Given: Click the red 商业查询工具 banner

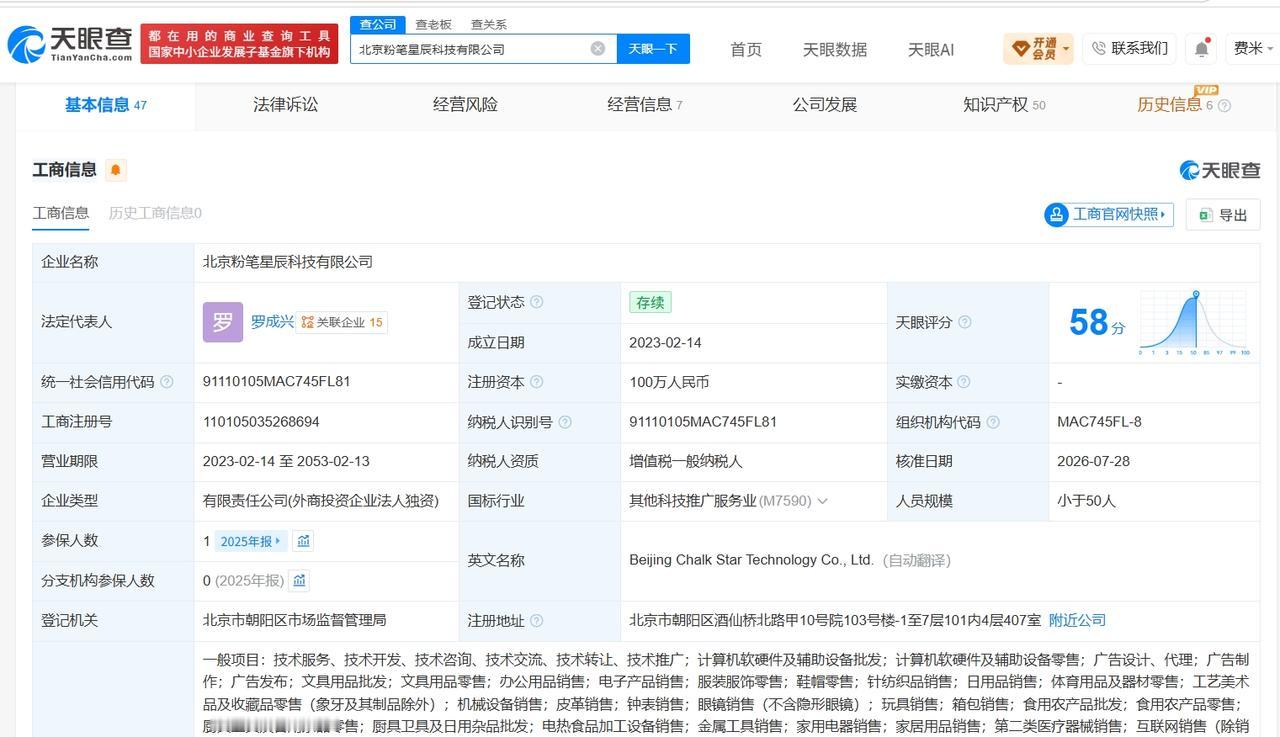Looking at the screenshot, I should pos(239,44).
